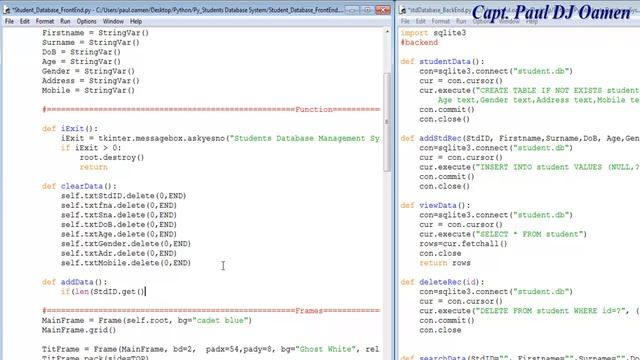Open Options menu in FrontEnd window
The image size is (640, 360).
click(87, 21)
